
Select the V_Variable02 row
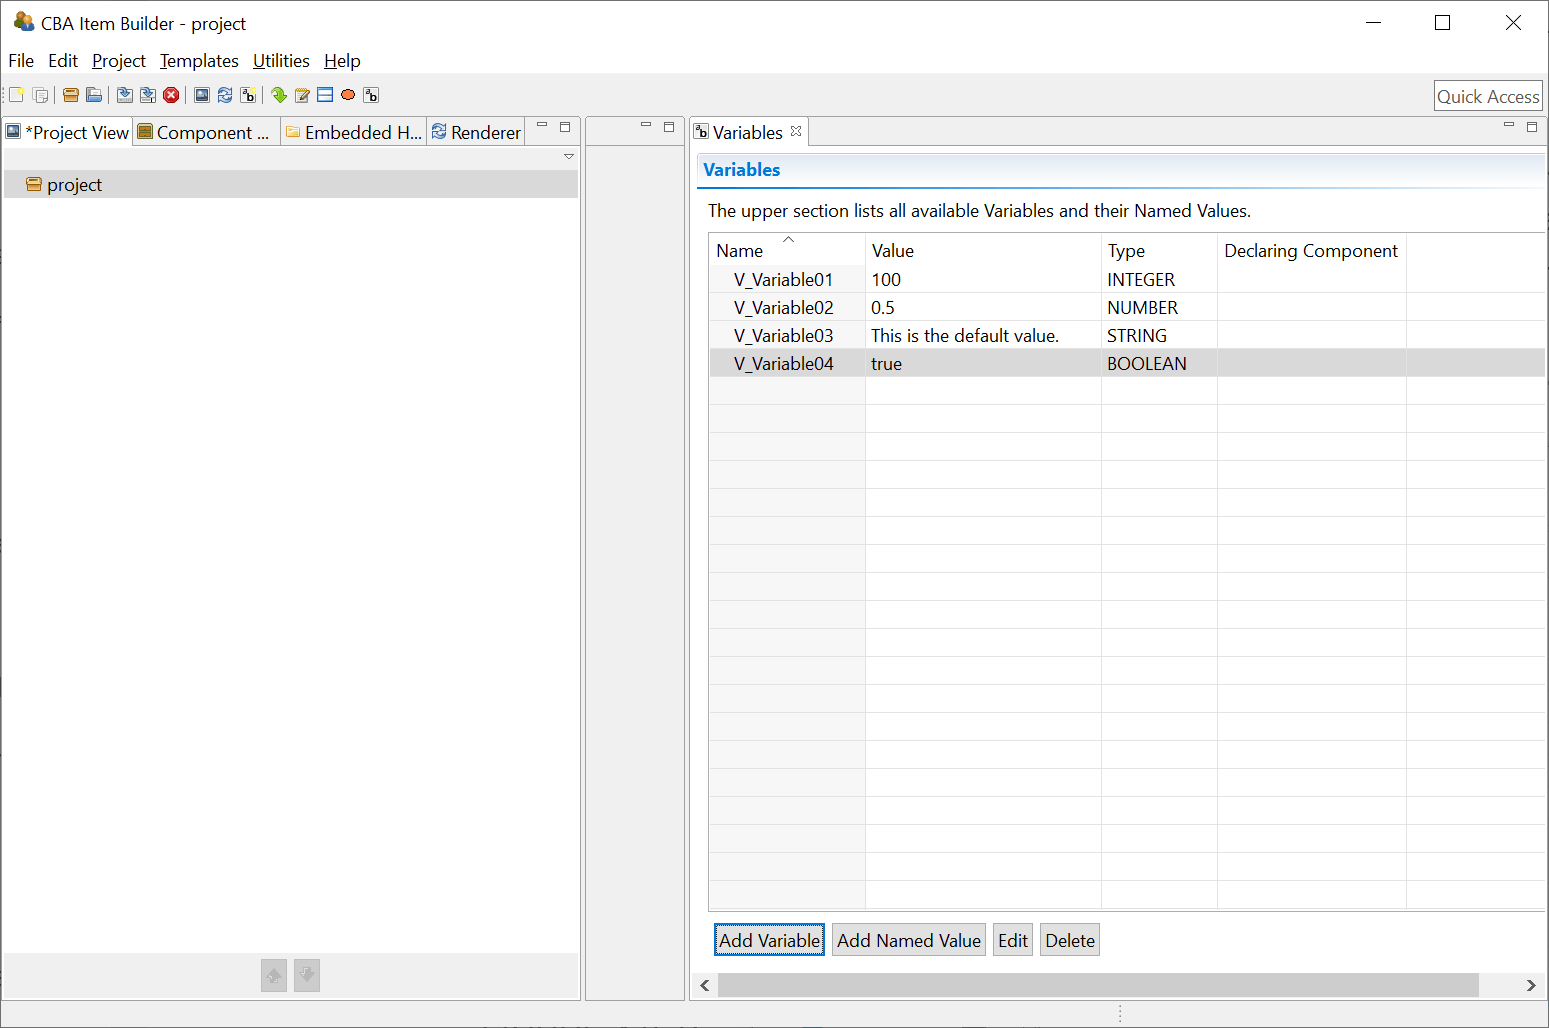tap(1127, 308)
